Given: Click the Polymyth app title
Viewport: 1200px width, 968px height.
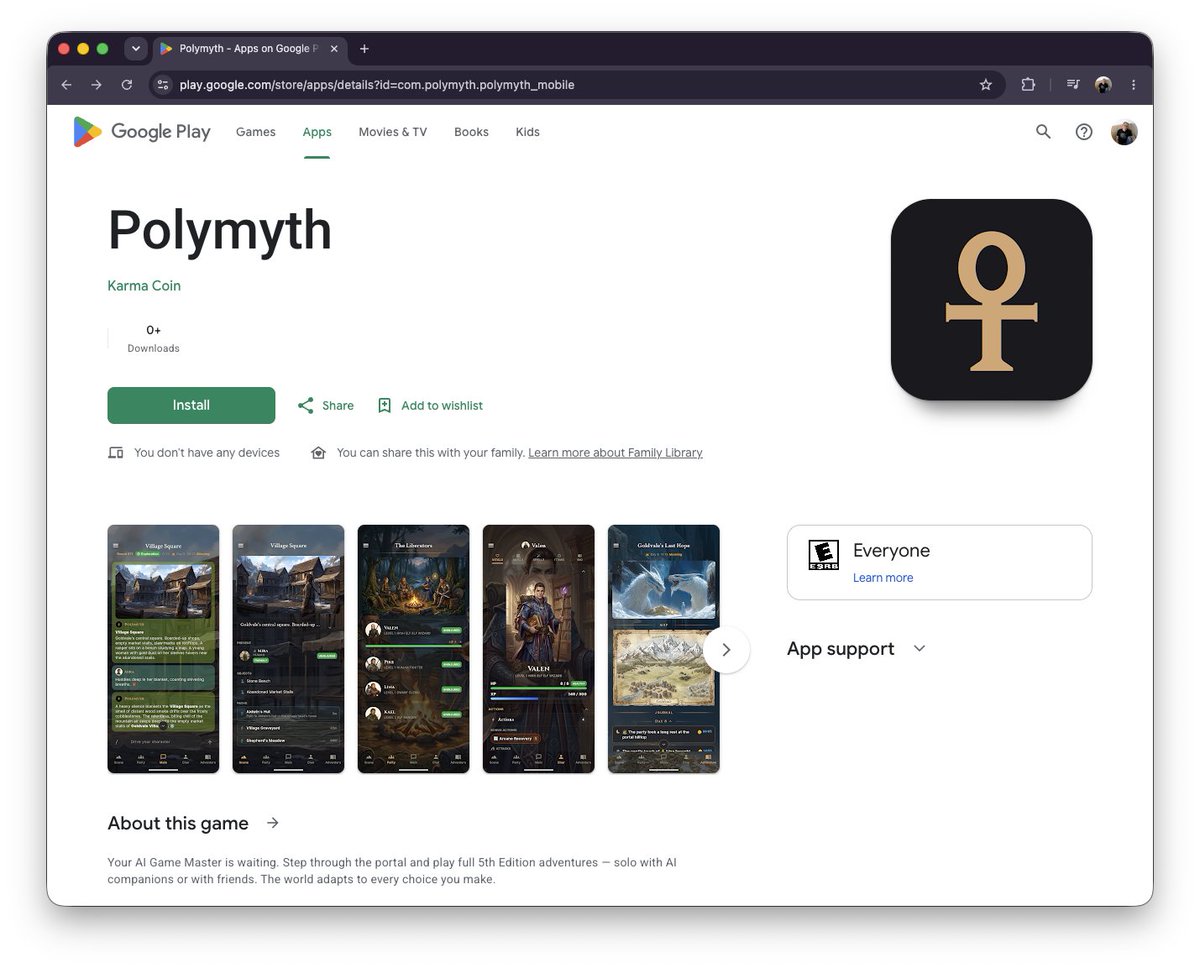Looking at the screenshot, I should [220, 231].
